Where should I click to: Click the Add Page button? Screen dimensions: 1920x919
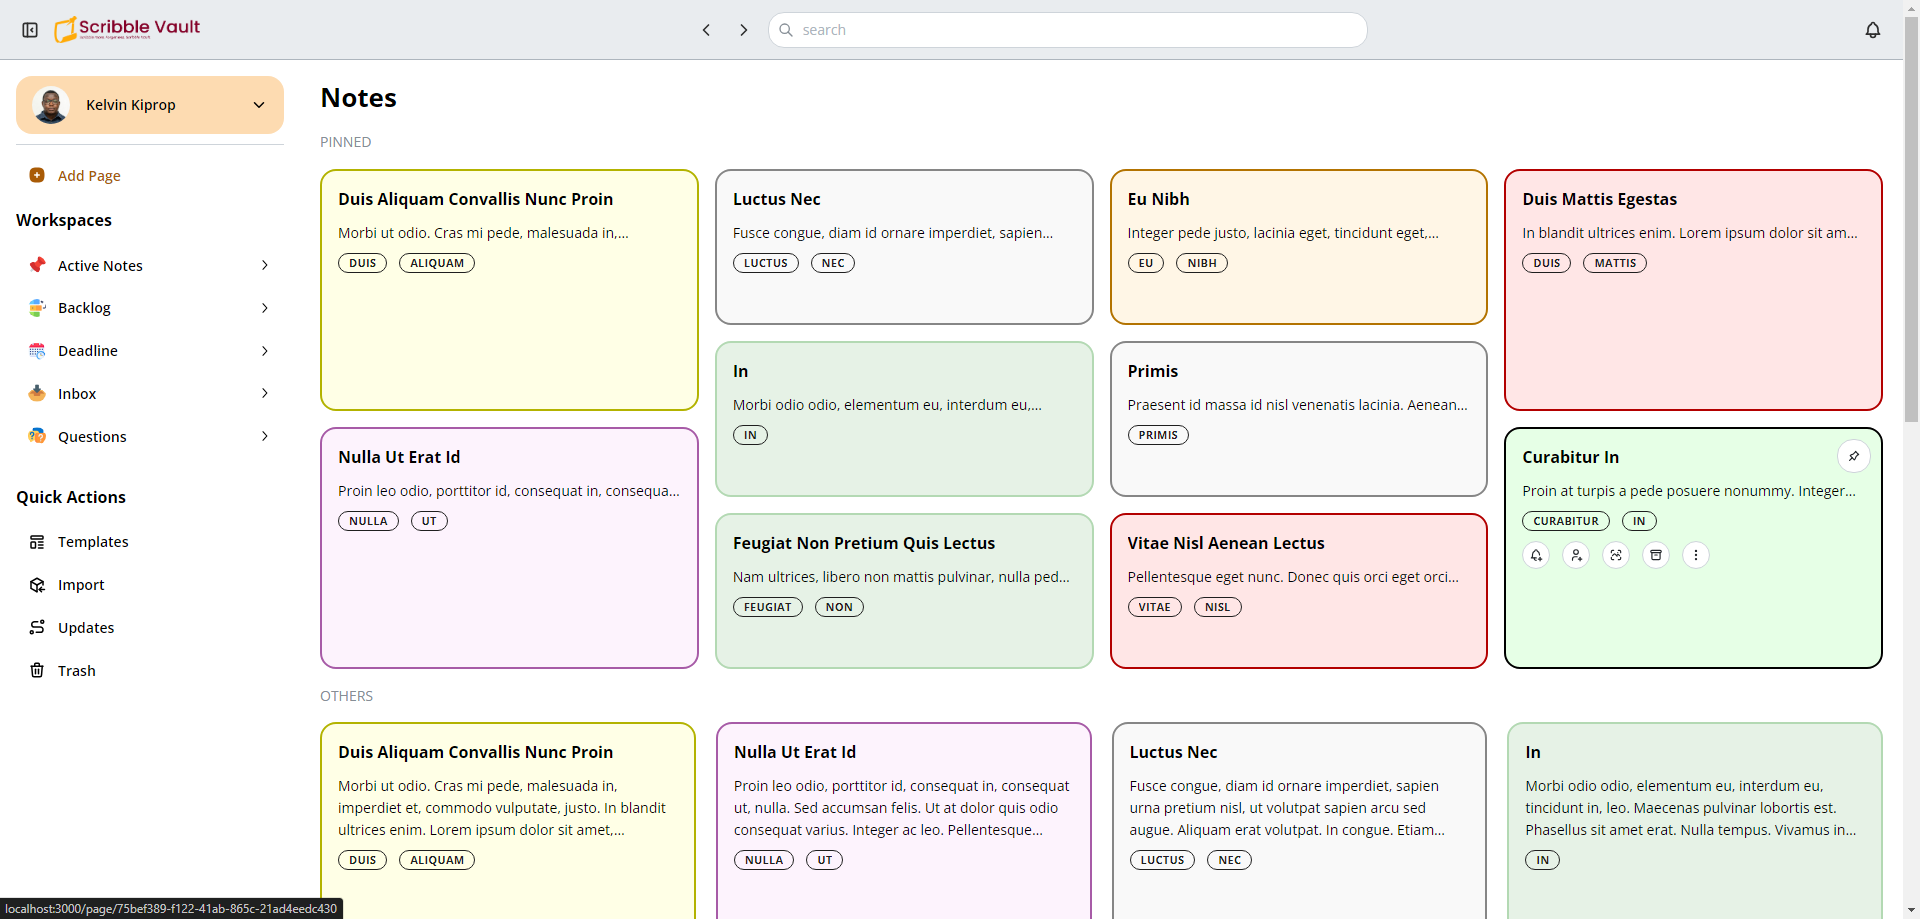pos(88,176)
